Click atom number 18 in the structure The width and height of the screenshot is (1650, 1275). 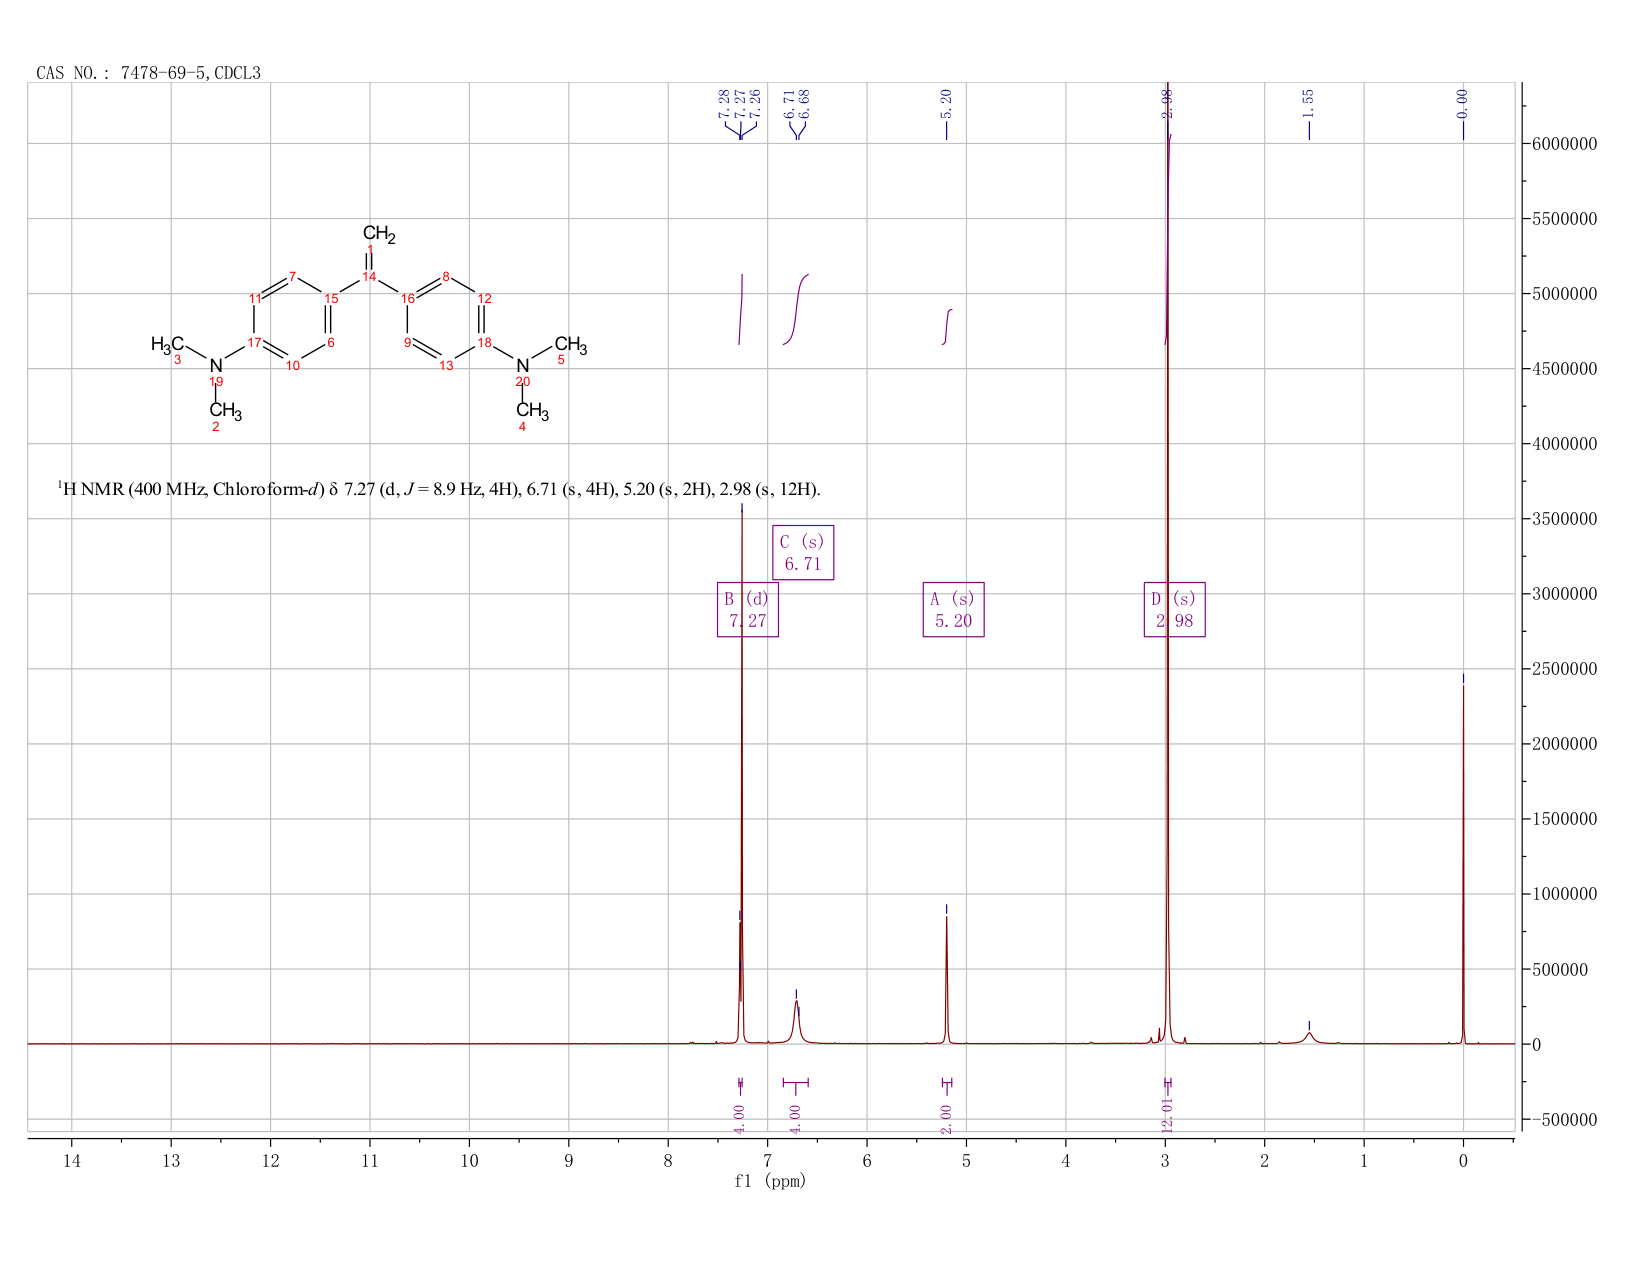coord(484,343)
